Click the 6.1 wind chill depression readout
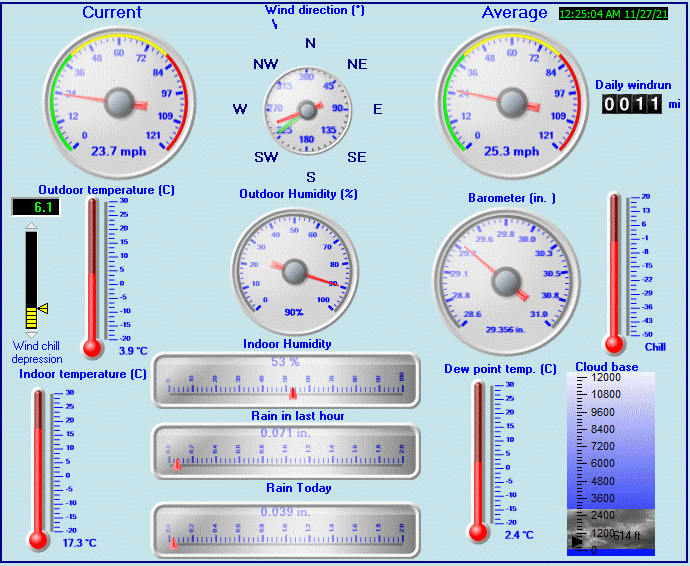The width and height of the screenshot is (690, 566). click(36, 207)
